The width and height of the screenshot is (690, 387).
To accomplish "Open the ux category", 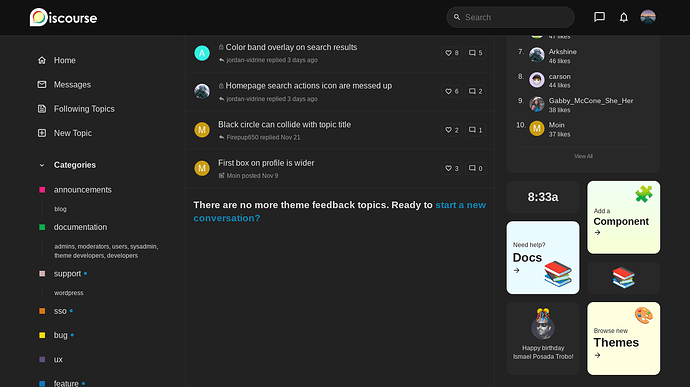I will (x=58, y=359).
